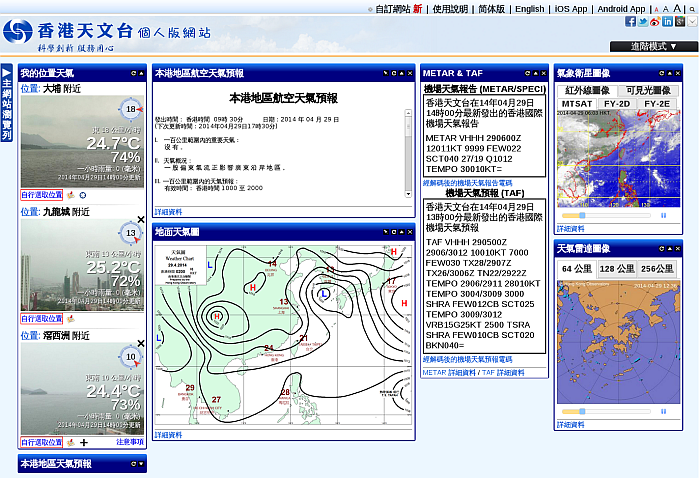This screenshot has height=478, width=700.
Task: Click the surface weather chart image
Action: (283, 334)
